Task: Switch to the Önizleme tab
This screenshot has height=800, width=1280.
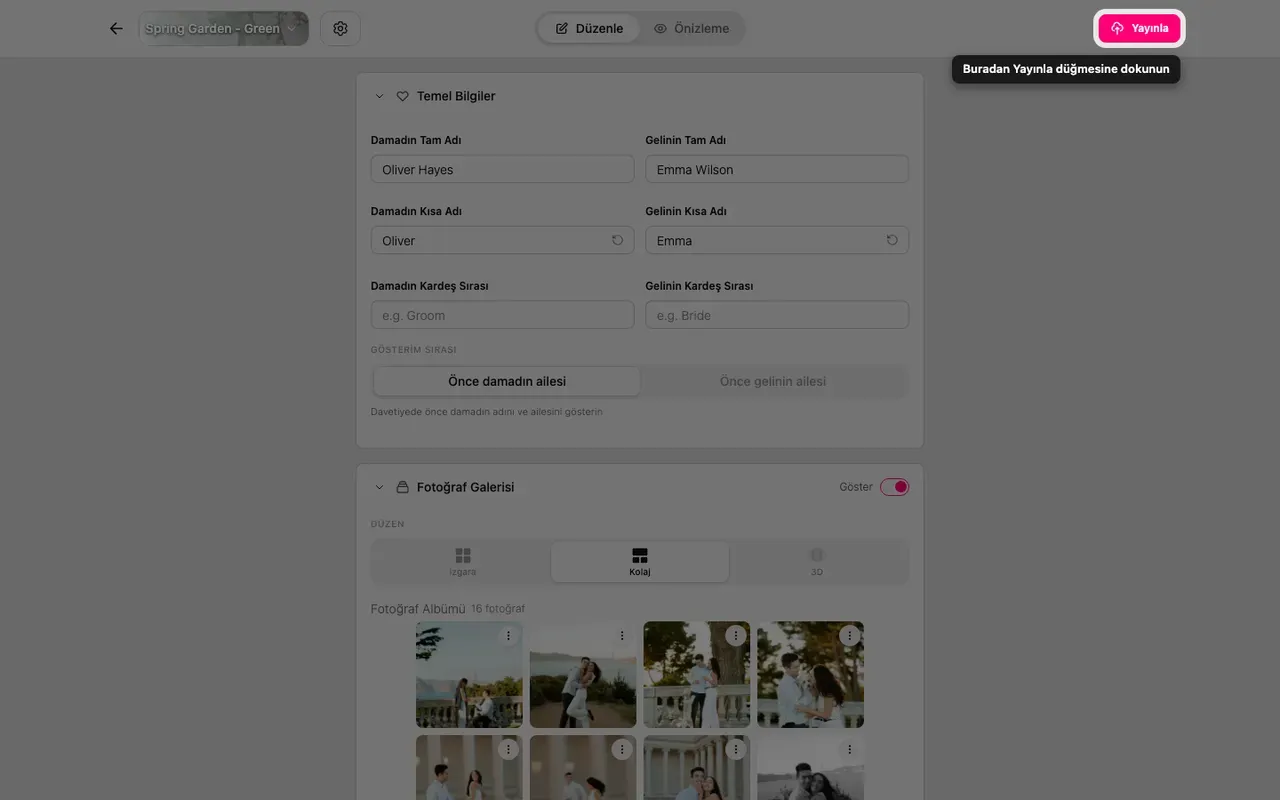Action: pyautogui.click(x=692, y=28)
